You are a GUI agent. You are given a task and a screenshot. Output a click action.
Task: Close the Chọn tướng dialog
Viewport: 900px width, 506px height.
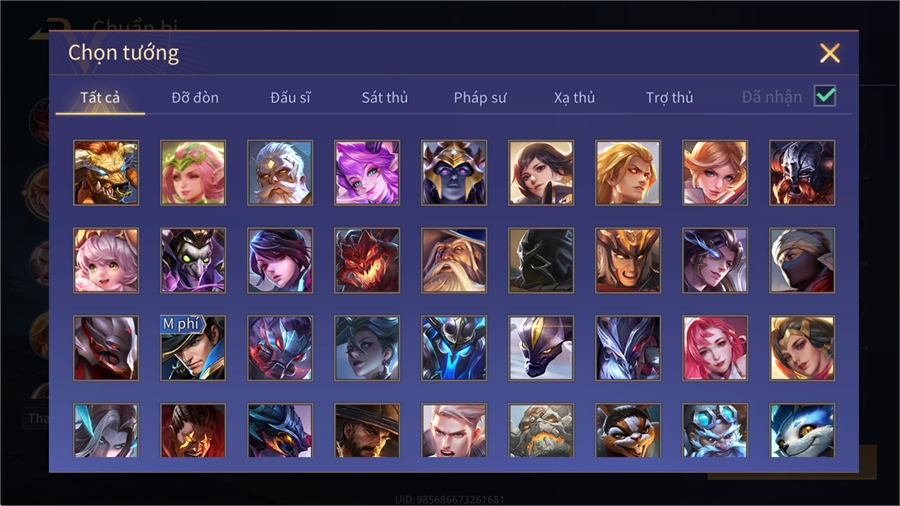(x=829, y=53)
